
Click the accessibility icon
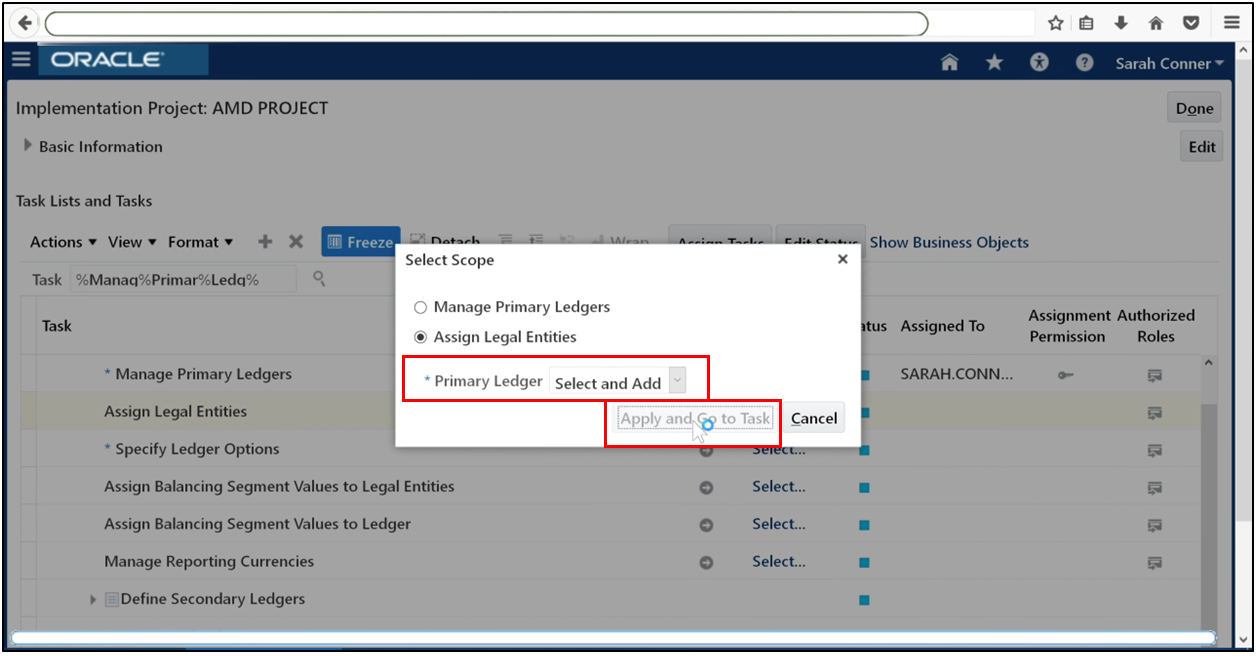pos(1038,62)
